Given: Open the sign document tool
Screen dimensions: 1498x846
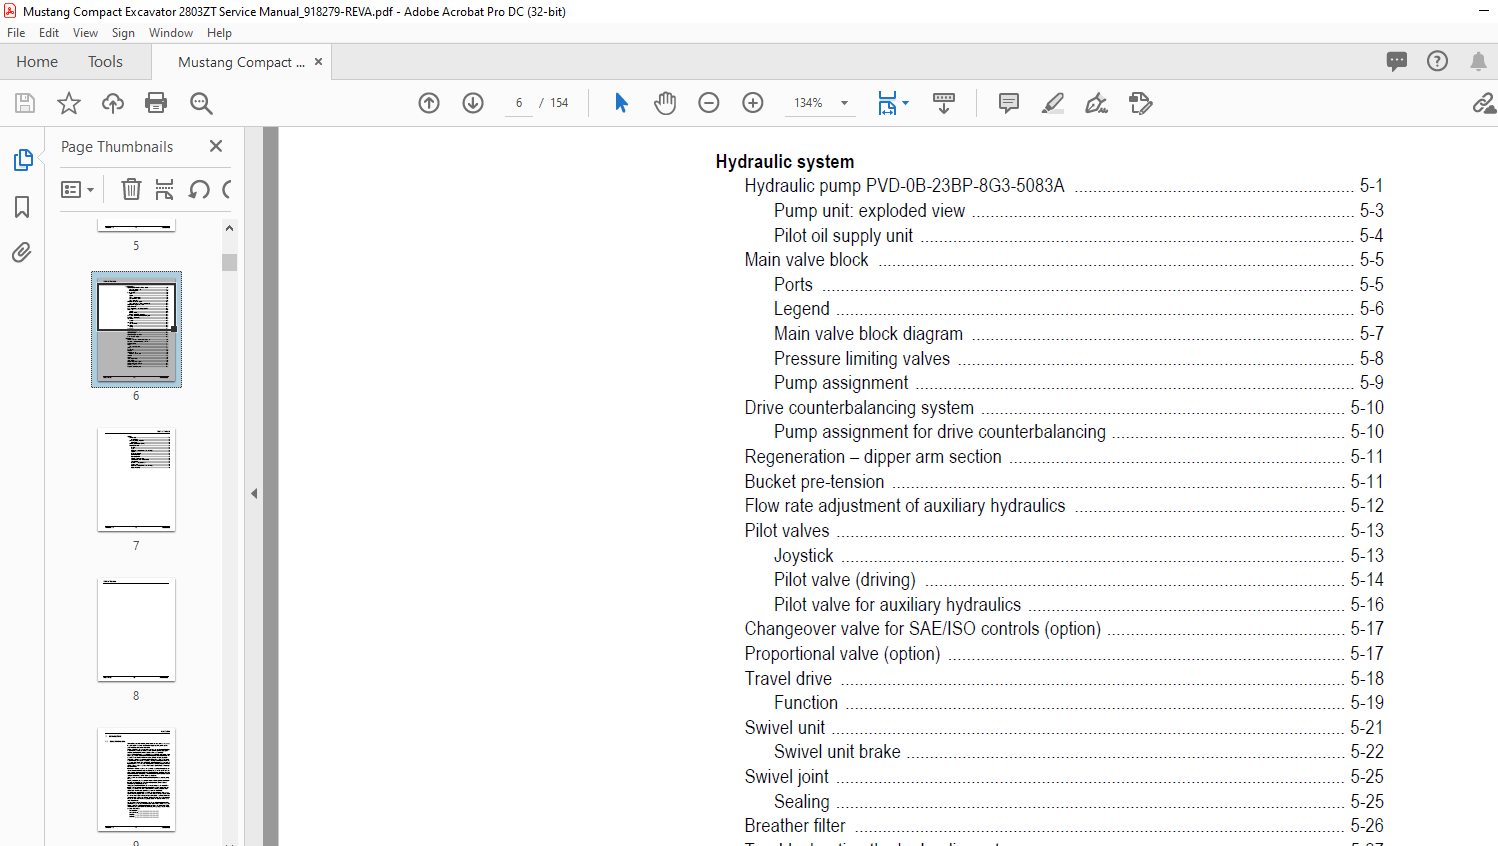Looking at the screenshot, I should [1097, 103].
